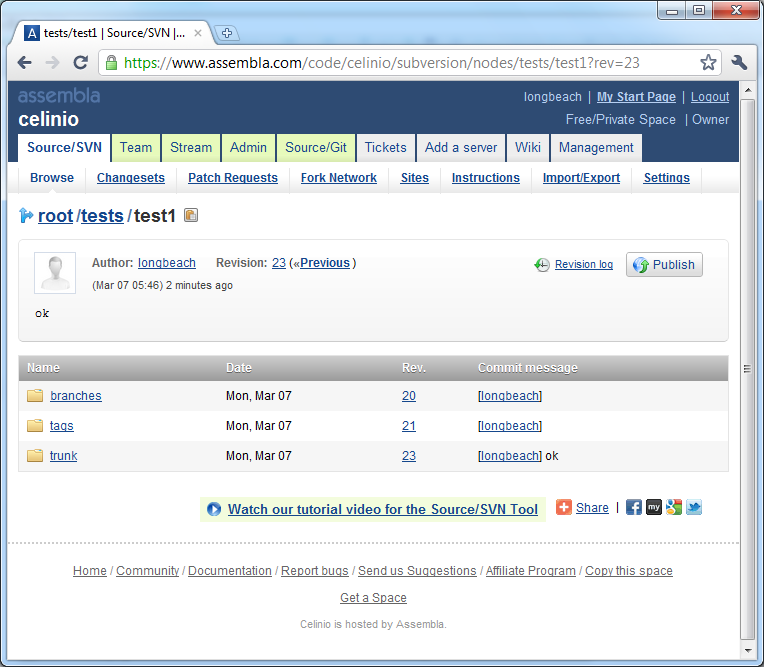
Task: Switch to the Source/Git tab
Action: [316, 147]
